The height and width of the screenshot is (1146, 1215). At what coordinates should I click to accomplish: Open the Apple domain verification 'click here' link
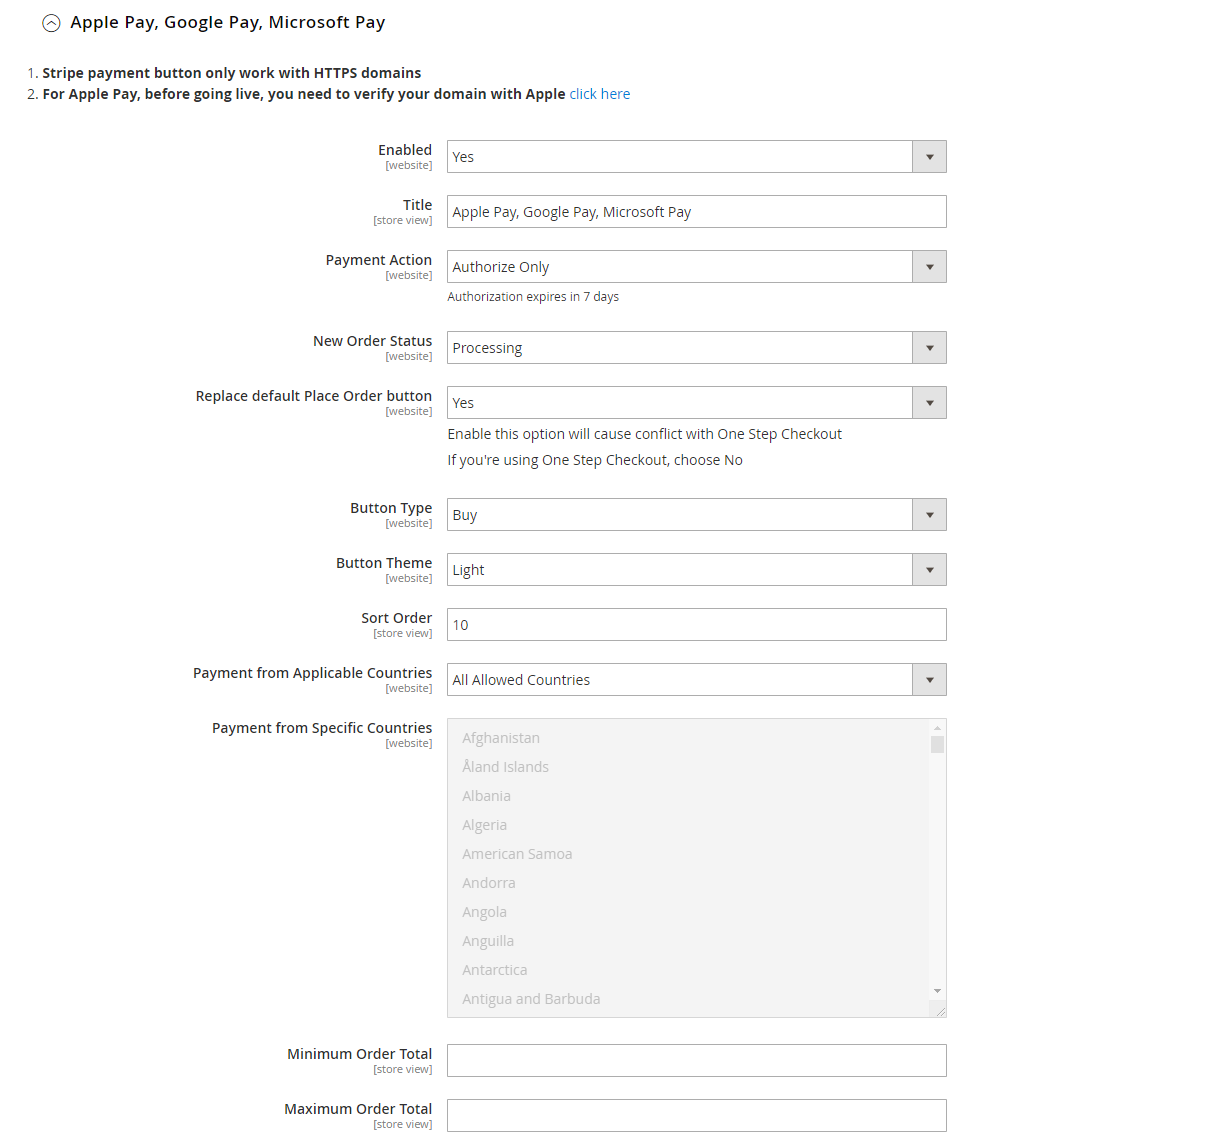(599, 94)
